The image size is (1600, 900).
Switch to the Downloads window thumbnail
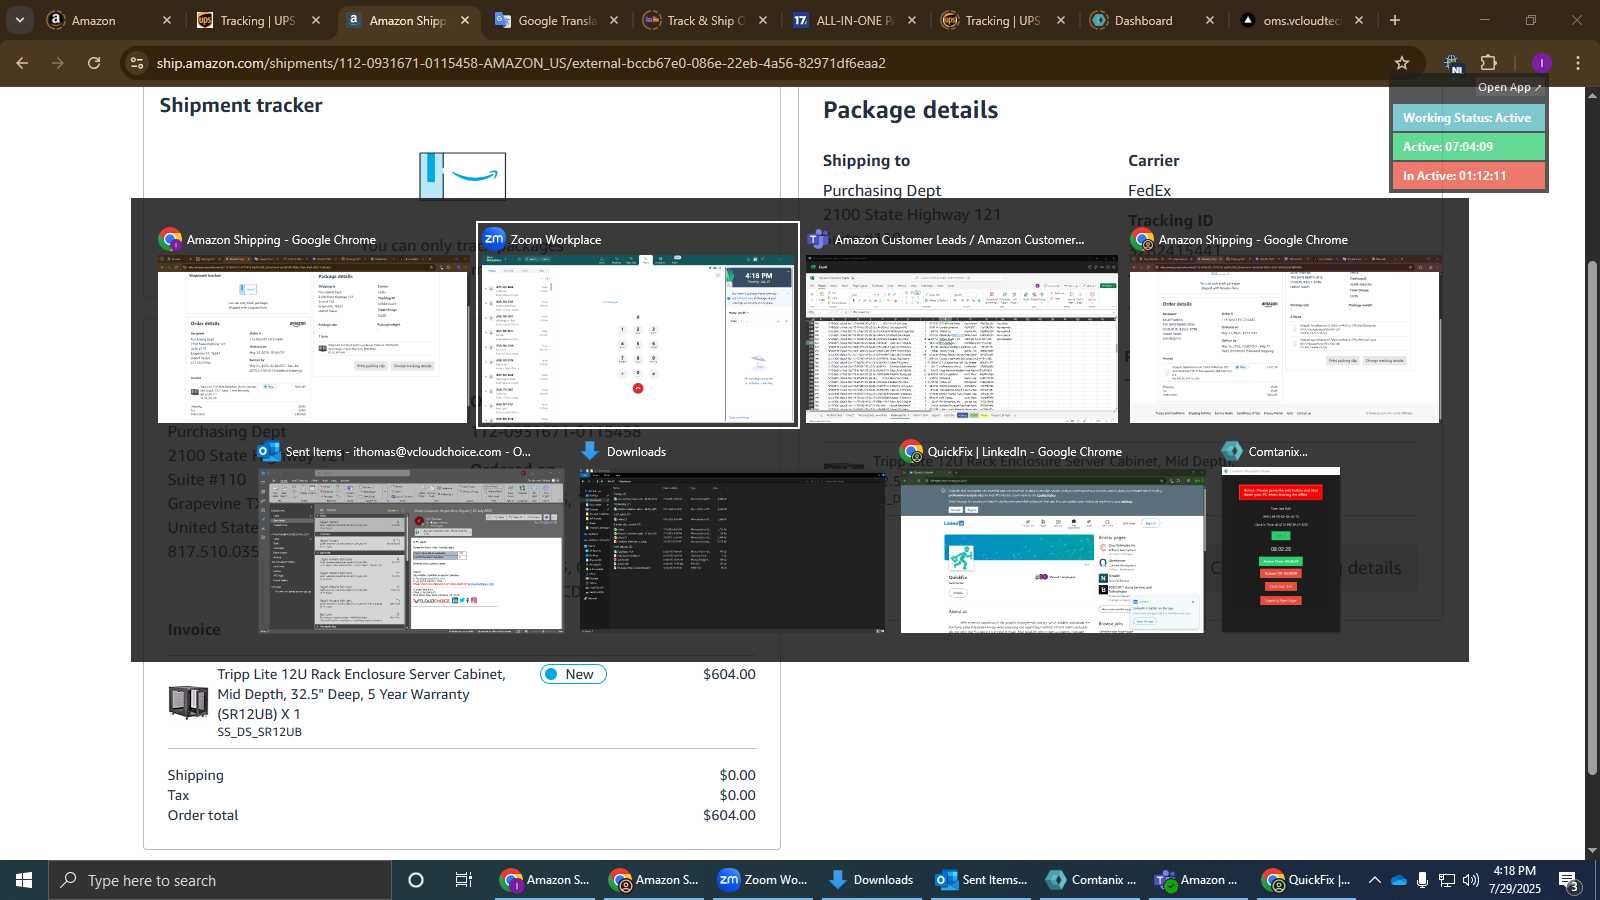[732, 551]
